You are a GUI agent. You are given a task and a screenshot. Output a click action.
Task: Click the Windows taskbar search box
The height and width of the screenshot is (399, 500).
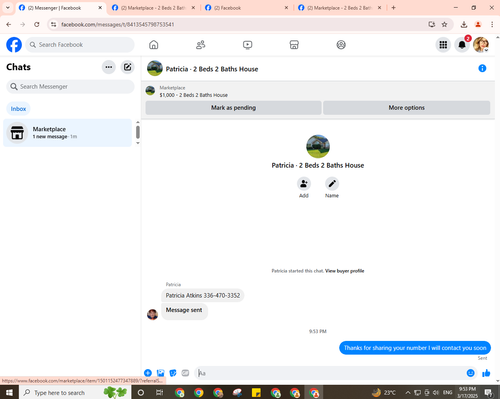(75, 392)
